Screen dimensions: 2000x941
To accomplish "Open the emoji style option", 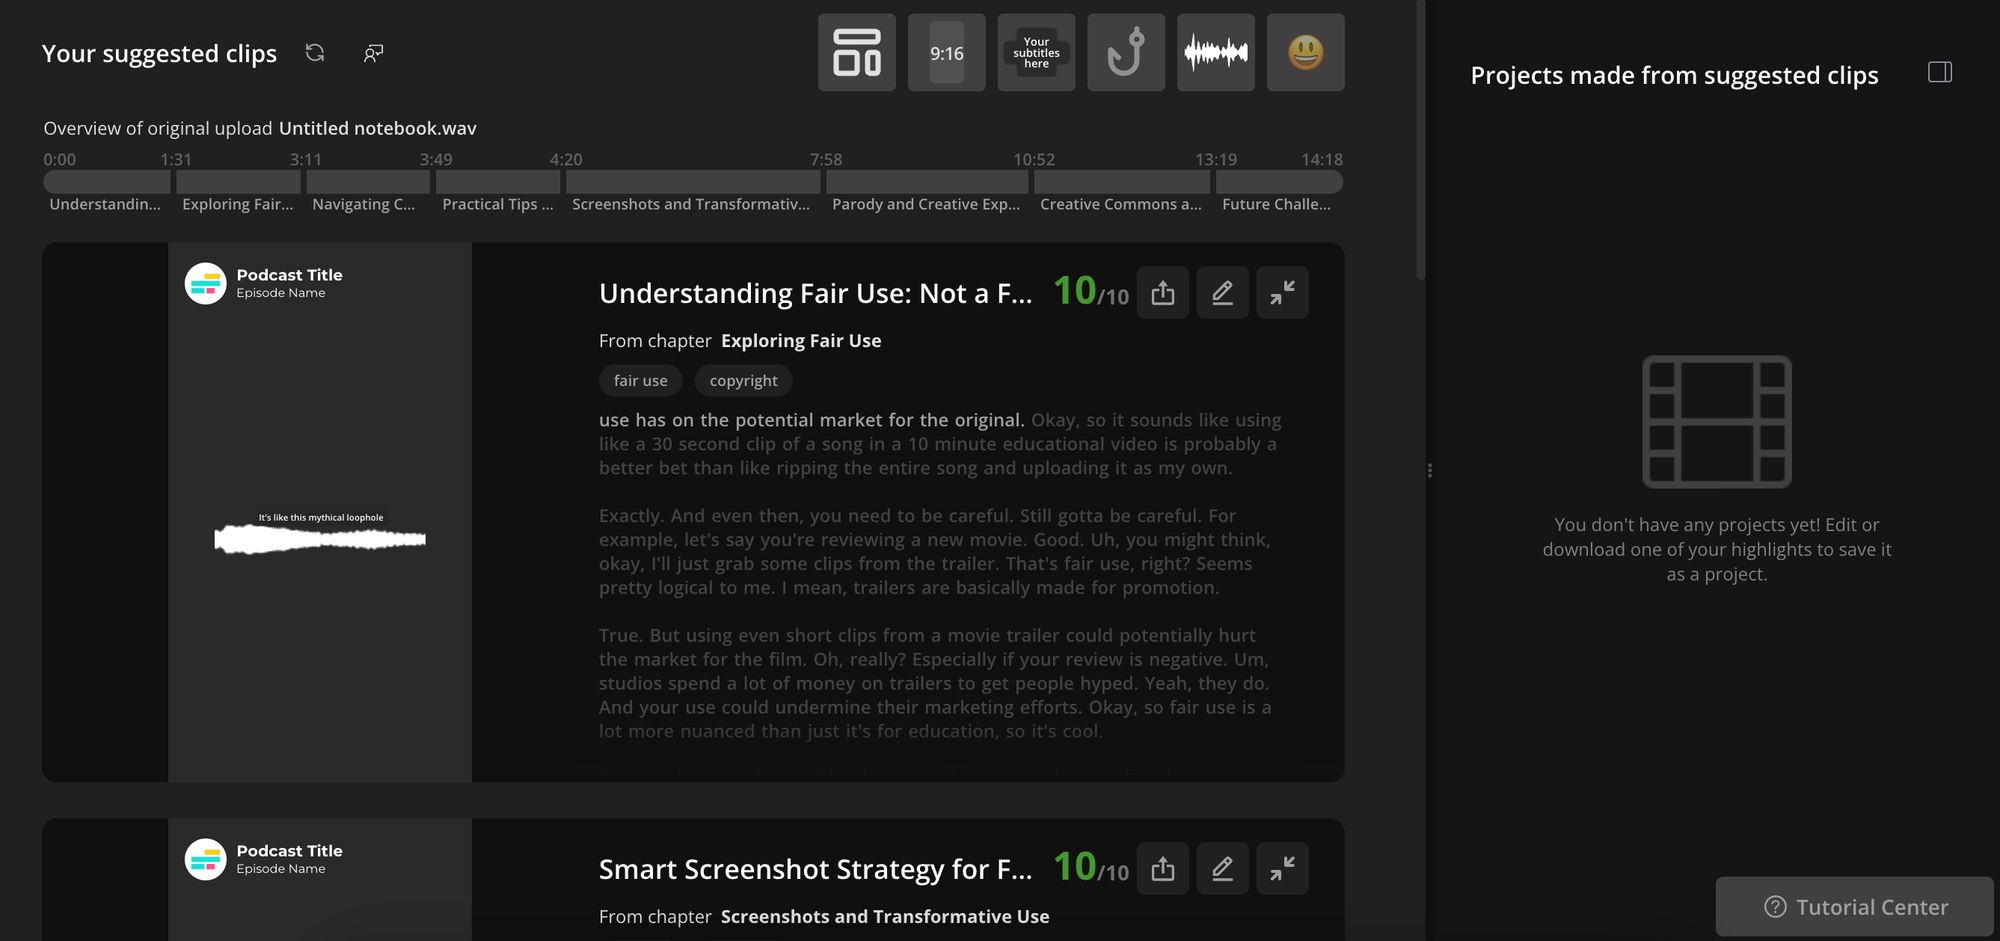I will (1306, 52).
